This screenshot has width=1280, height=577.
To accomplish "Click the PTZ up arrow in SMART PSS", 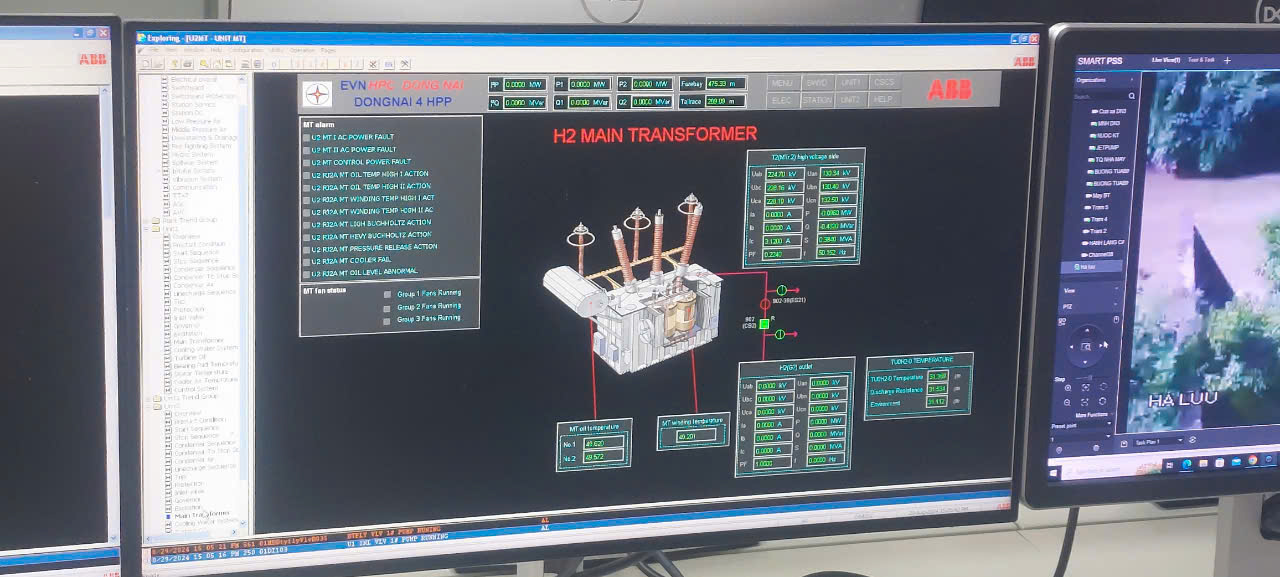I will pos(1086,328).
